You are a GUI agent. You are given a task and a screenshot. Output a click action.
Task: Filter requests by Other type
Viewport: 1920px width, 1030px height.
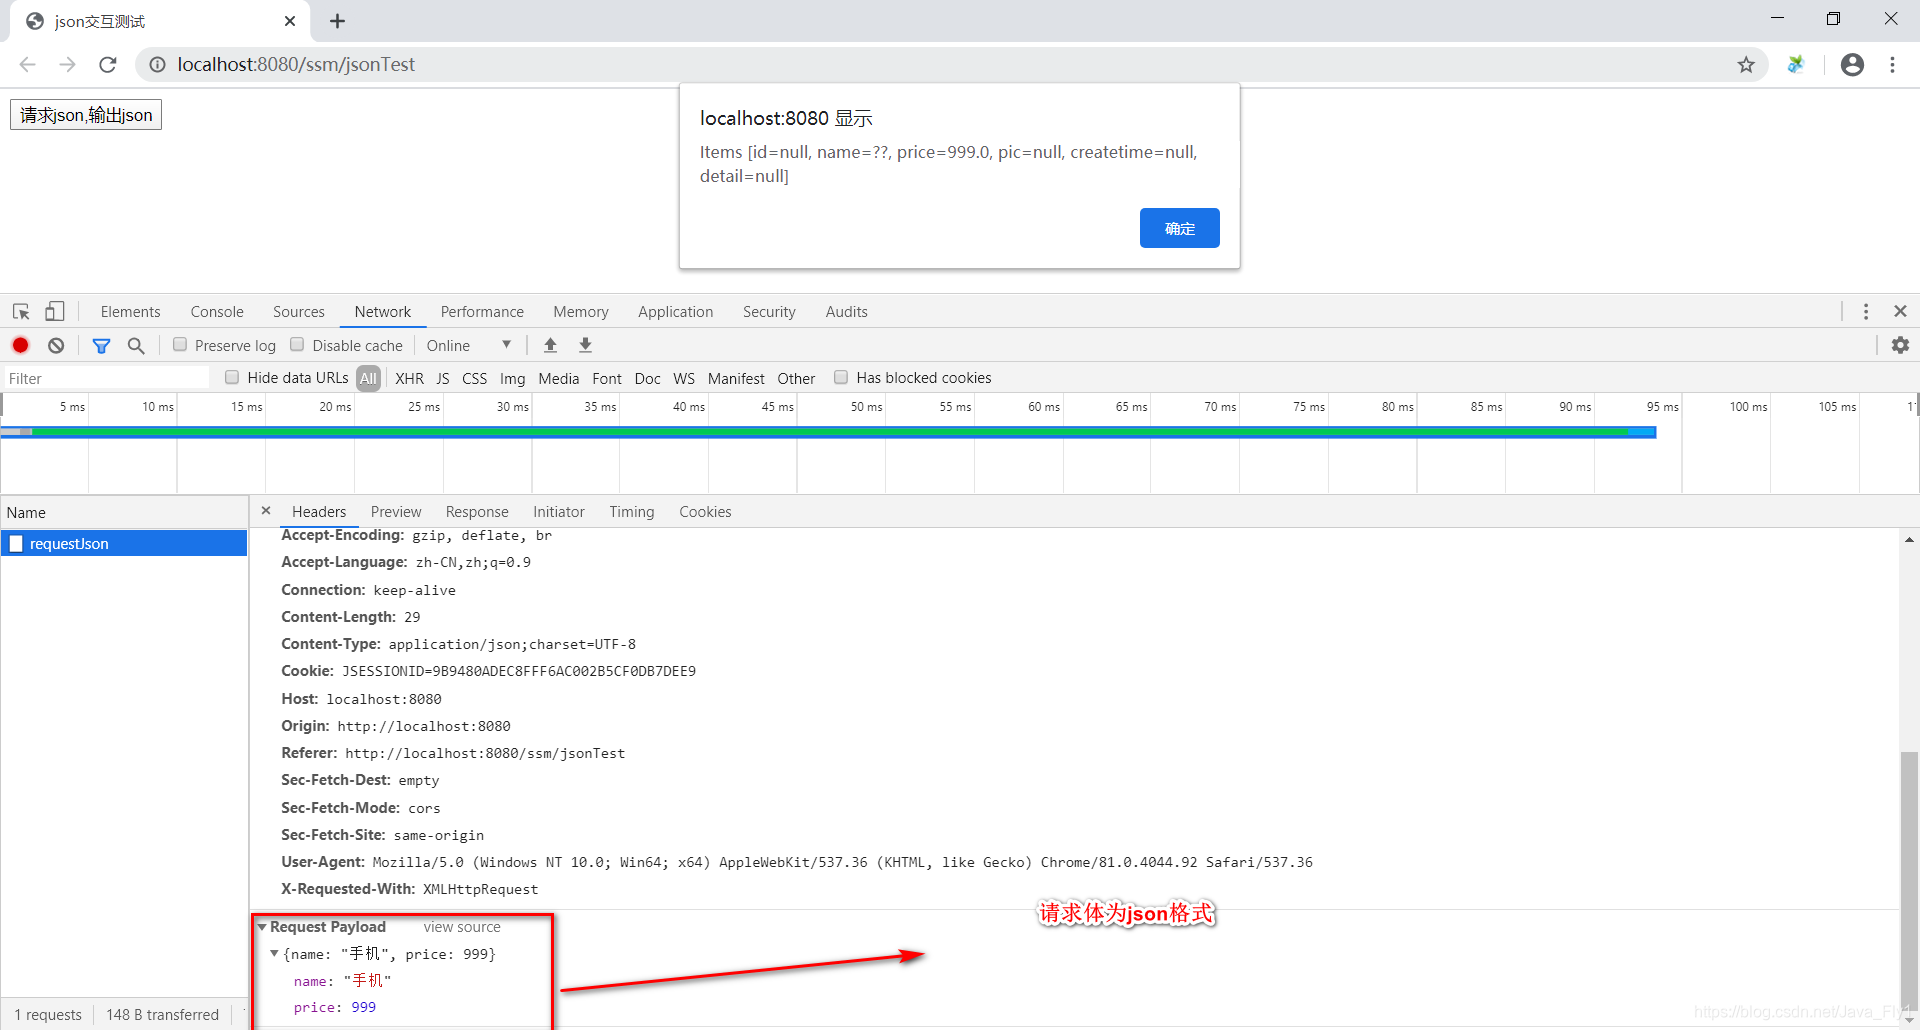(x=796, y=378)
